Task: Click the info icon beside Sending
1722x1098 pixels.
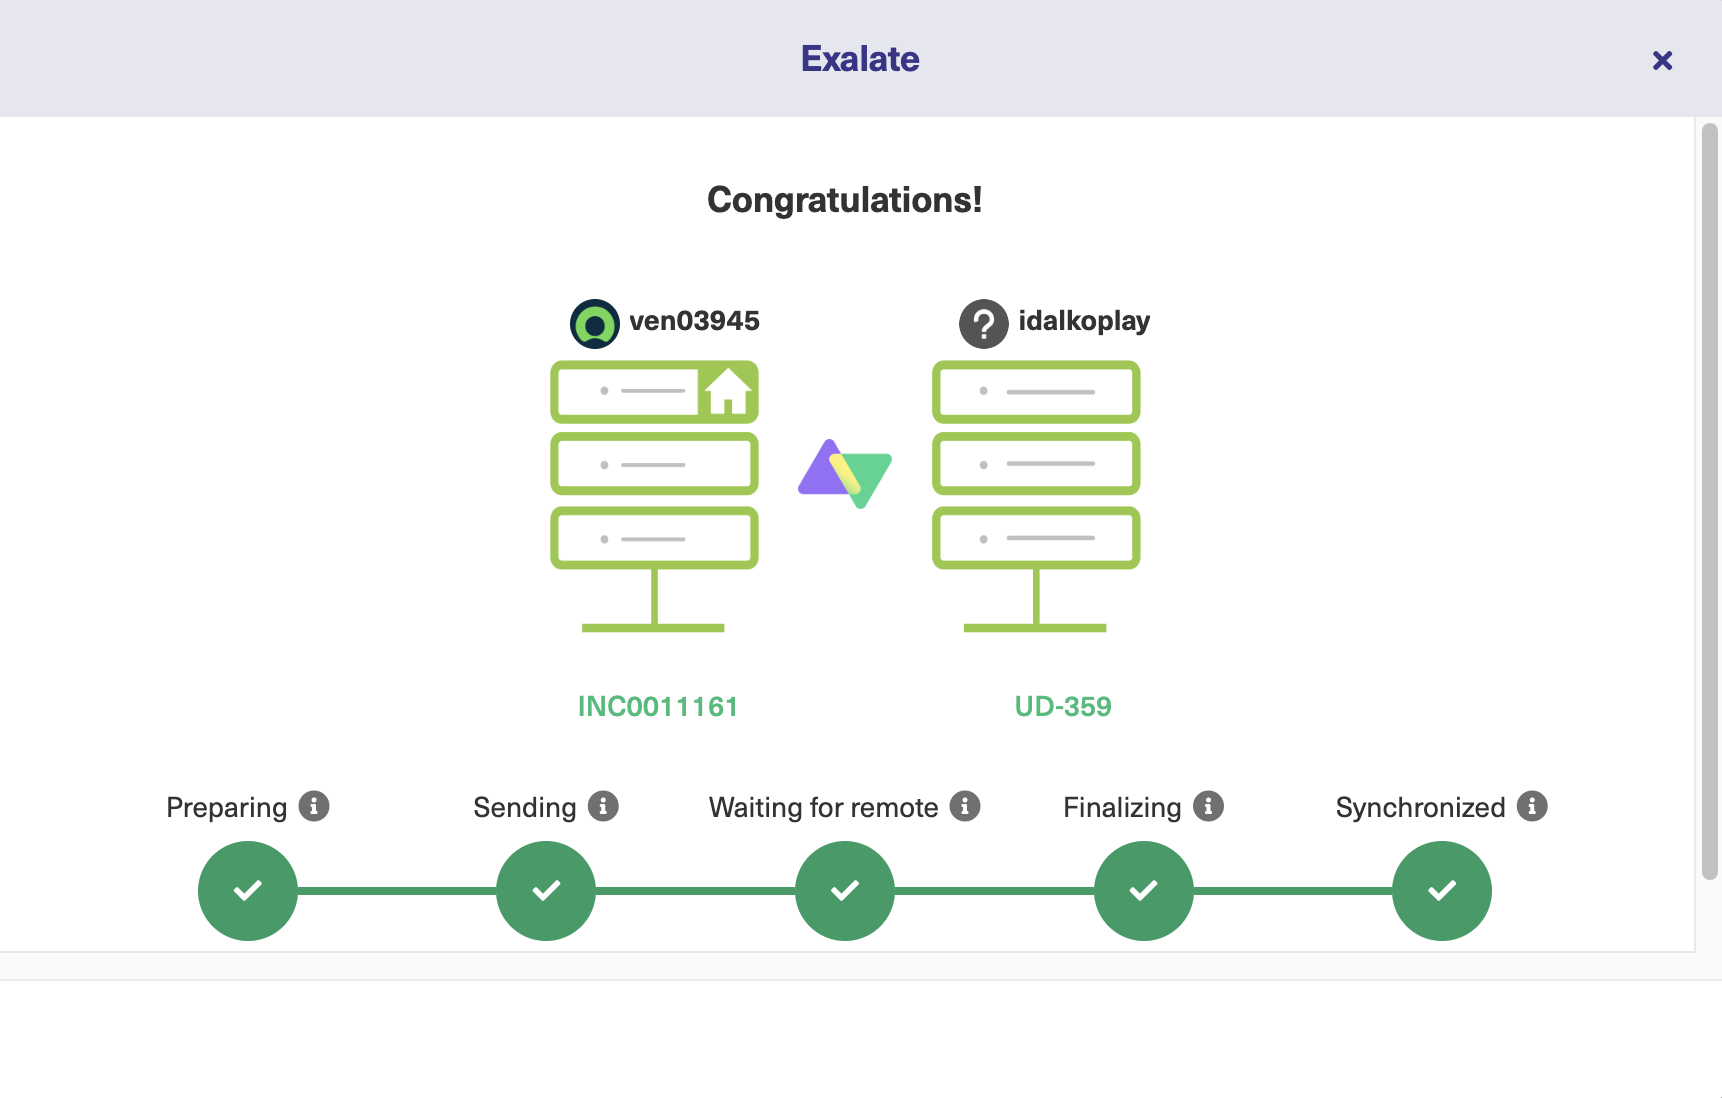Action: [x=603, y=806]
